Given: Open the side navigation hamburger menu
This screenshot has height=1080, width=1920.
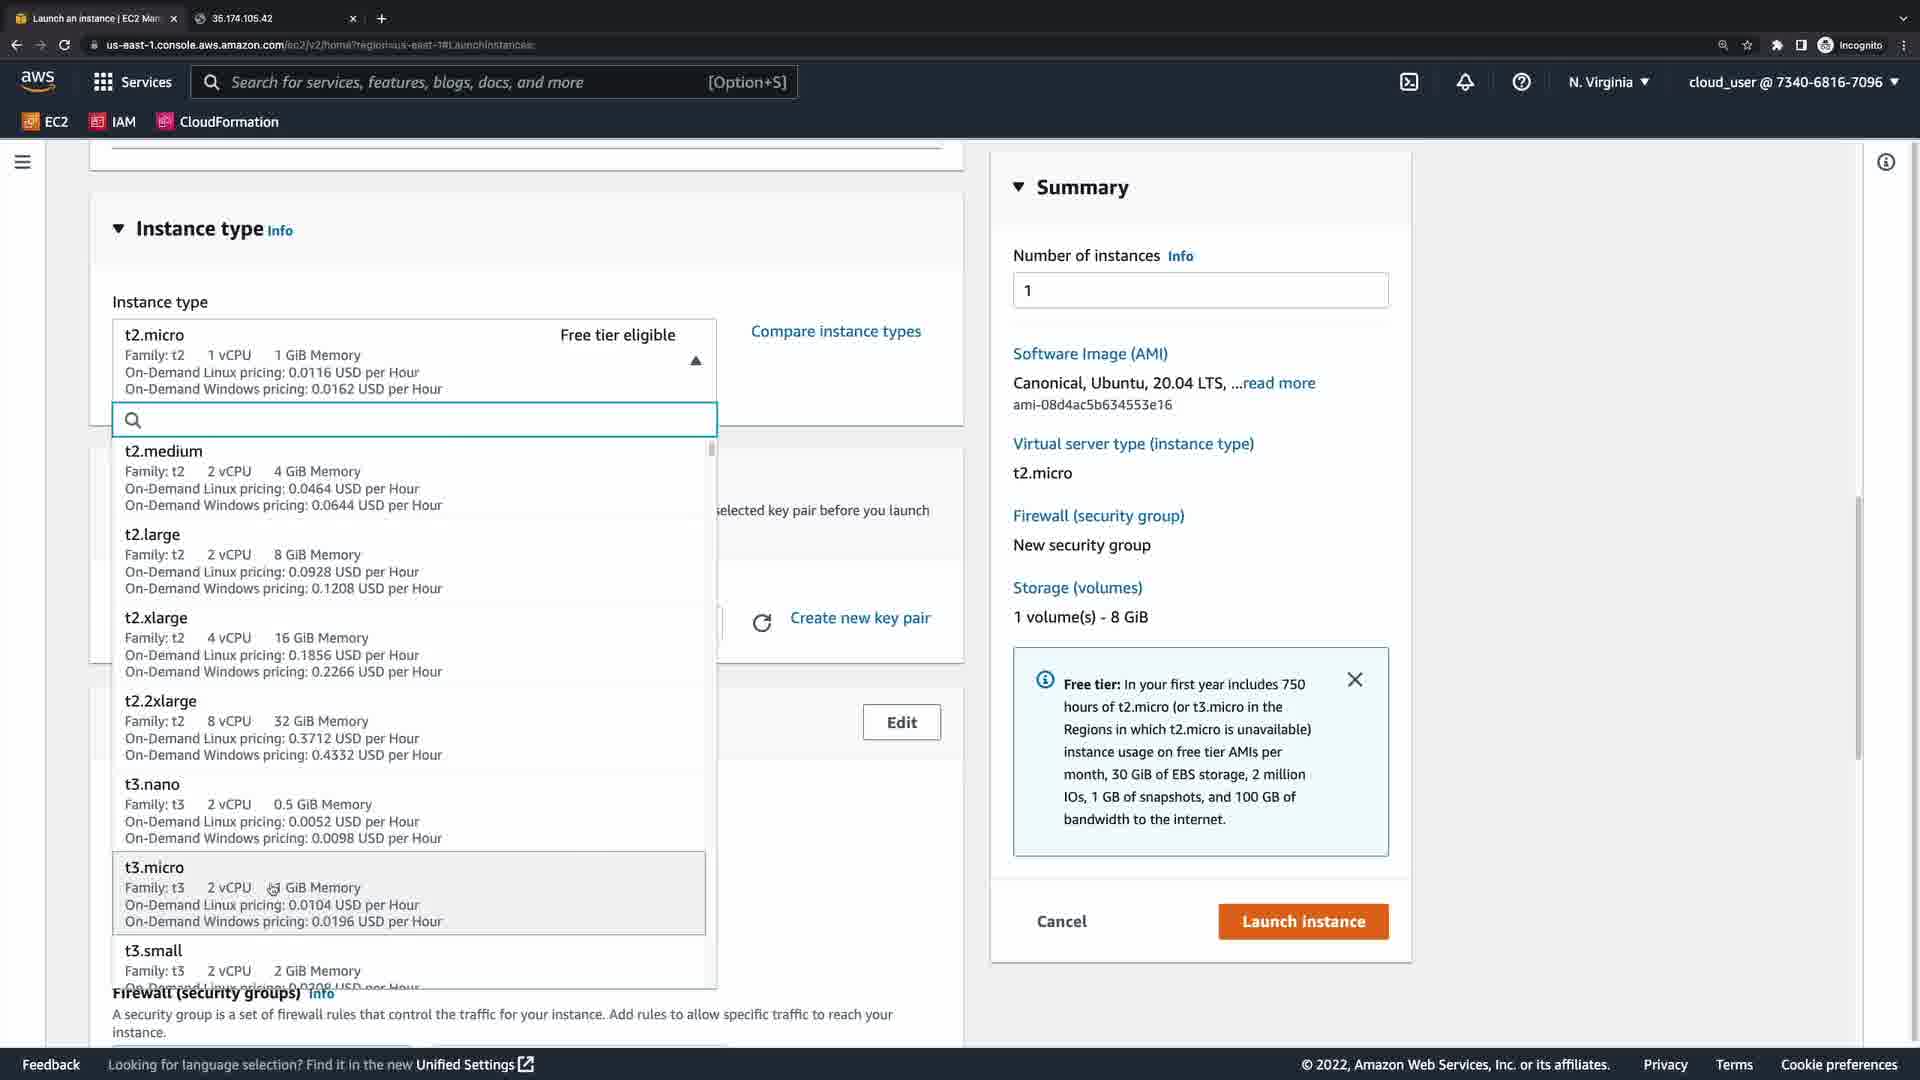Looking at the screenshot, I should tap(22, 162).
